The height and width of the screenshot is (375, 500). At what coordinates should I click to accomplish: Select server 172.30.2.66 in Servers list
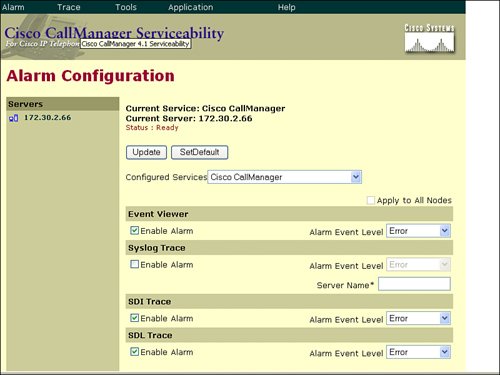[x=47, y=118]
